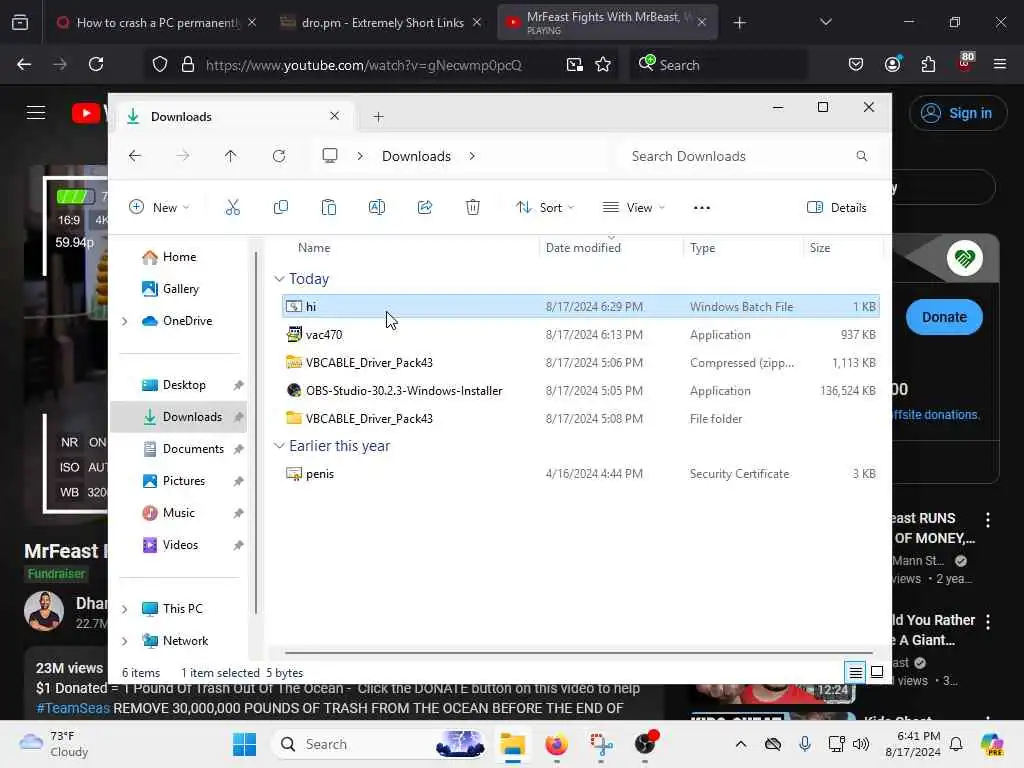1024x768 pixels.
Task: Add a new File Explorer tab
Action: [x=378, y=117]
